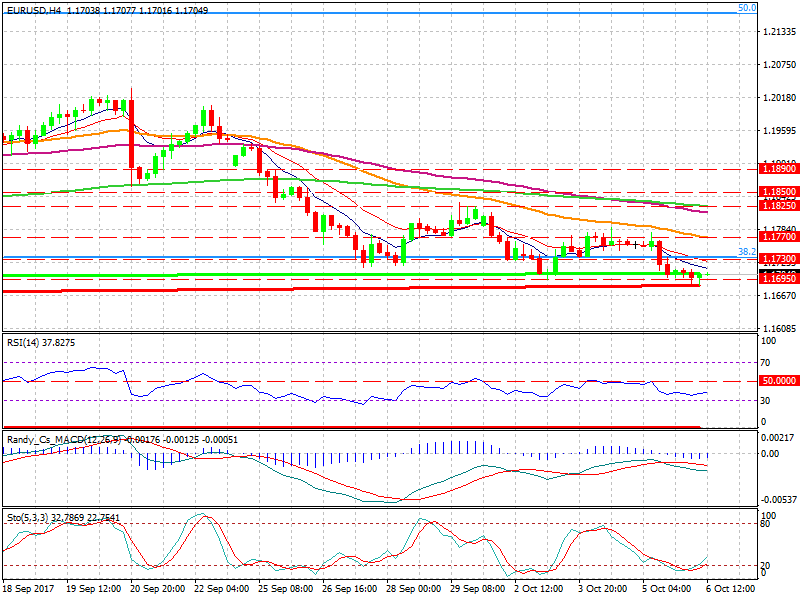Click the 18 Sep 2017 date label
Screen dimensions: 800x600
point(29,590)
